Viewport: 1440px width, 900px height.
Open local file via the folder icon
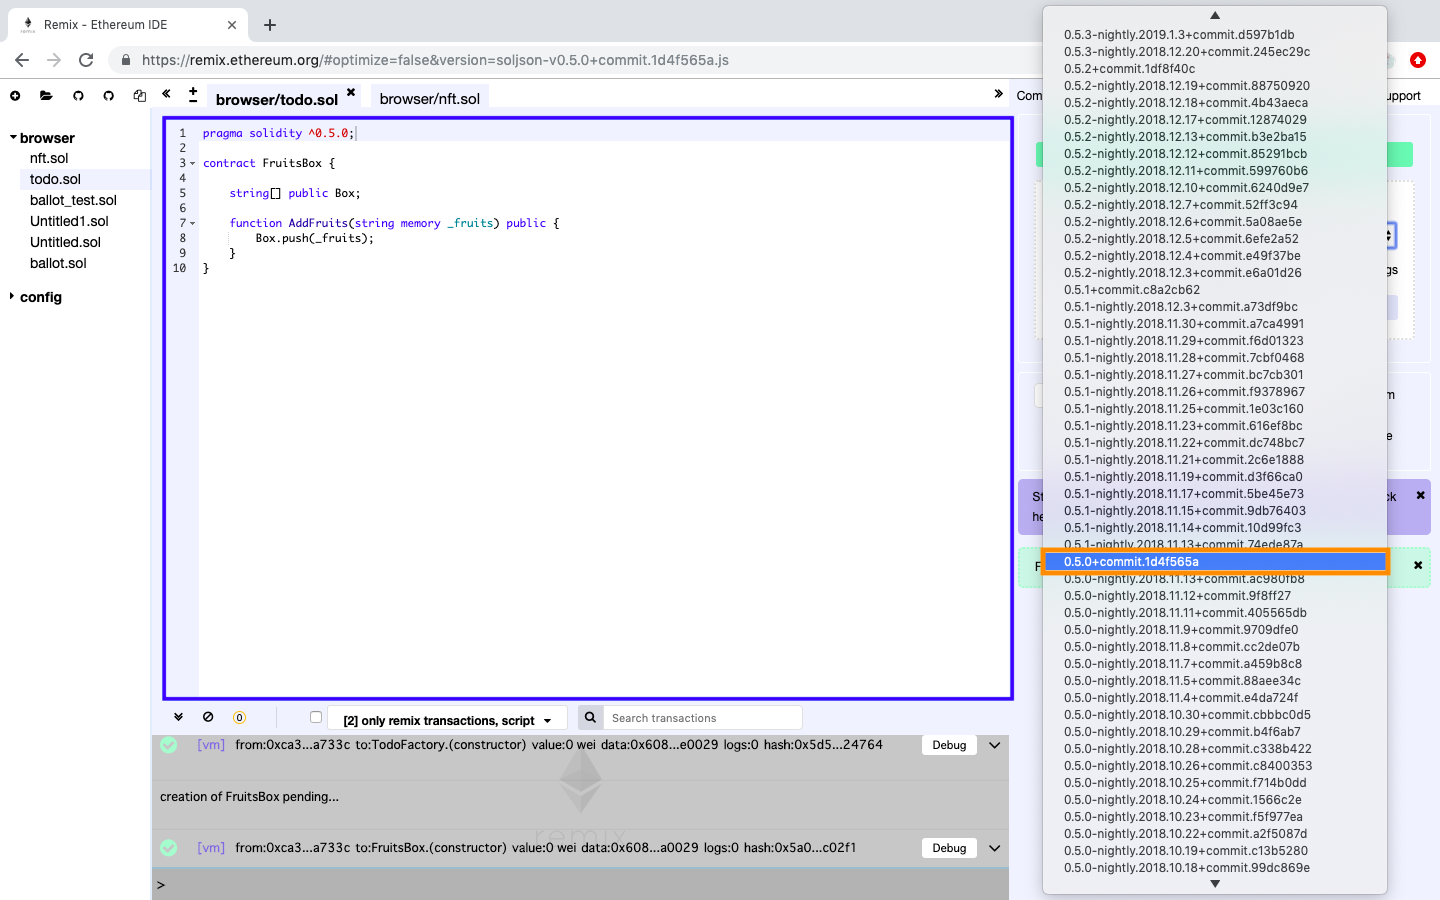pyautogui.click(x=46, y=96)
